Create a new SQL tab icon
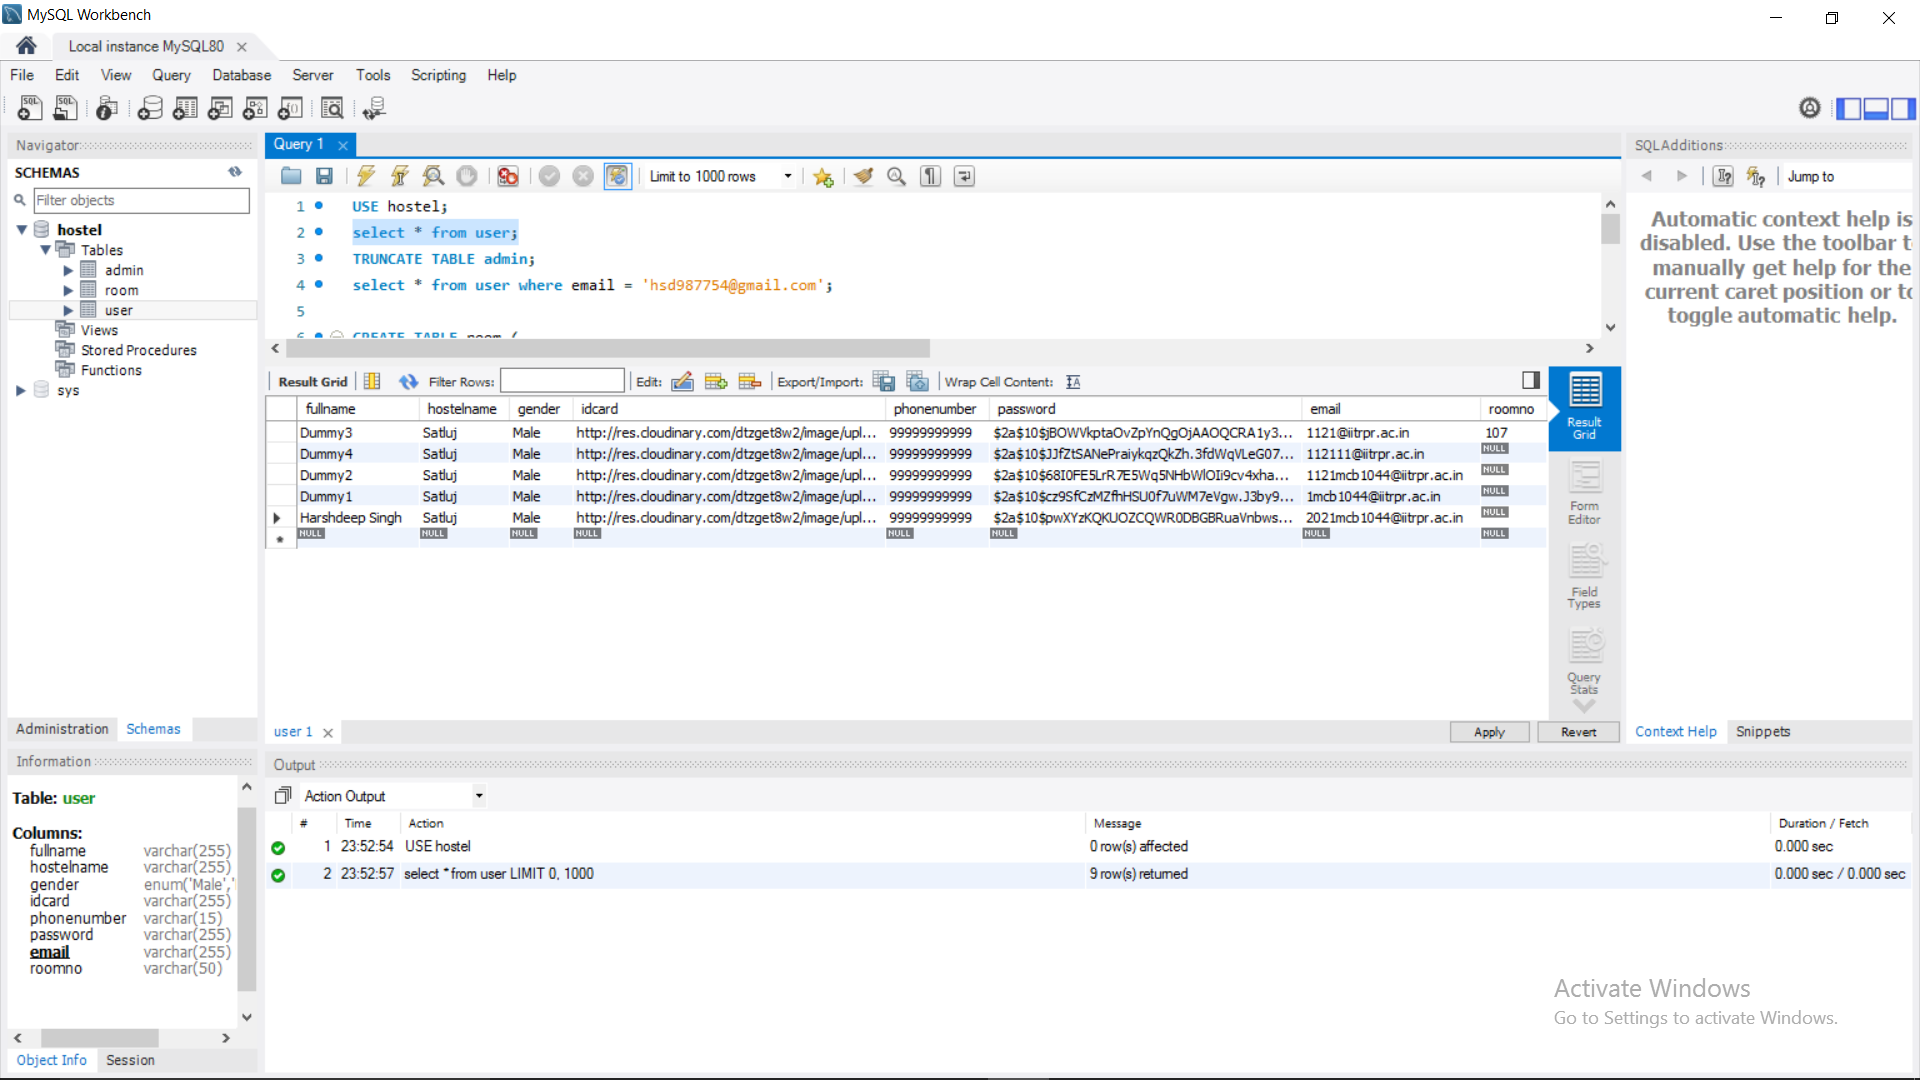Image resolution: width=1920 pixels, height=1080 pixels. [30, 108]
